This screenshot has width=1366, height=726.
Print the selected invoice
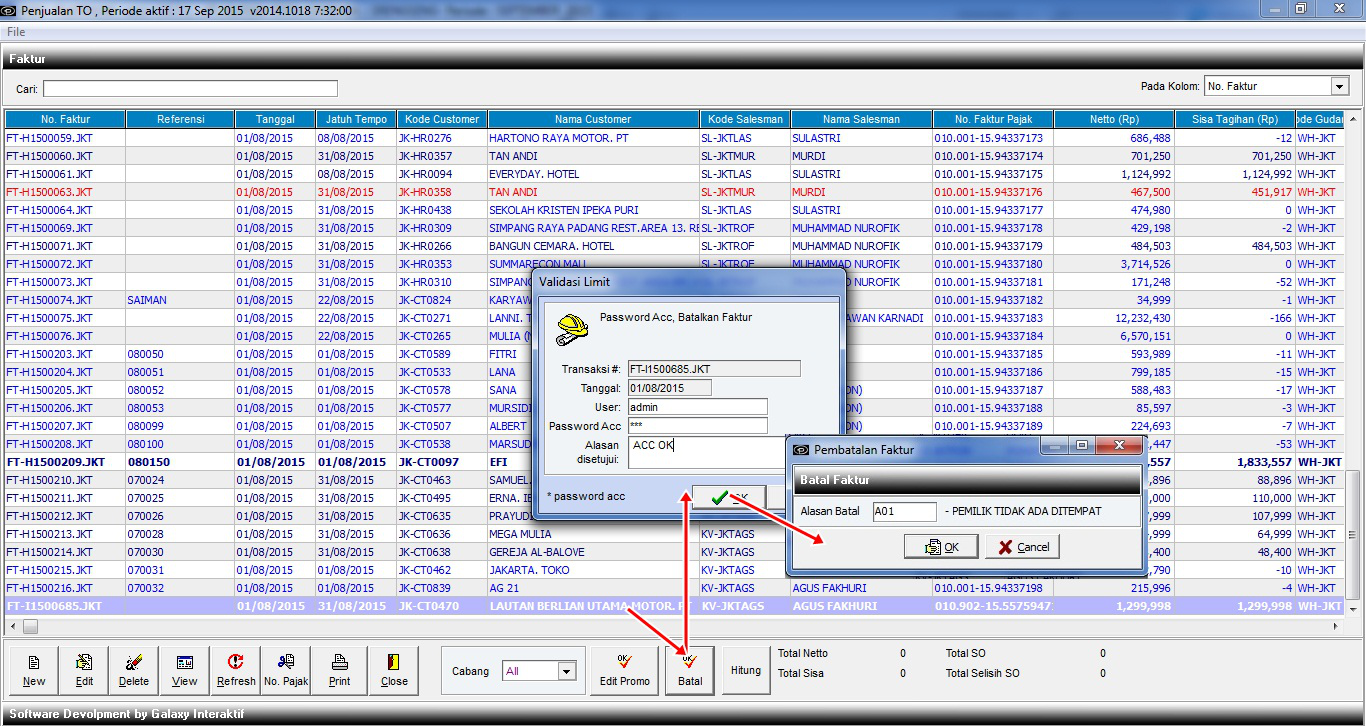[x=339, y=670]
